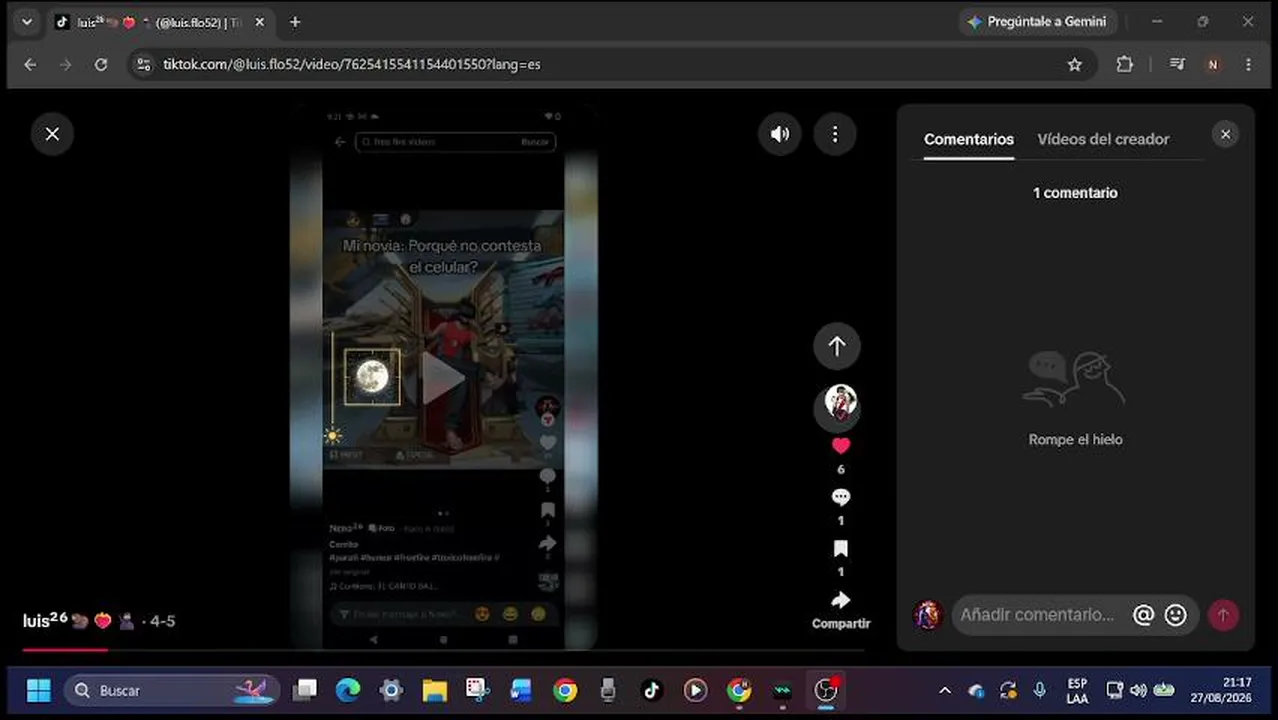Click the 'Rompe el hielo' text

[x=1075, y=440]
